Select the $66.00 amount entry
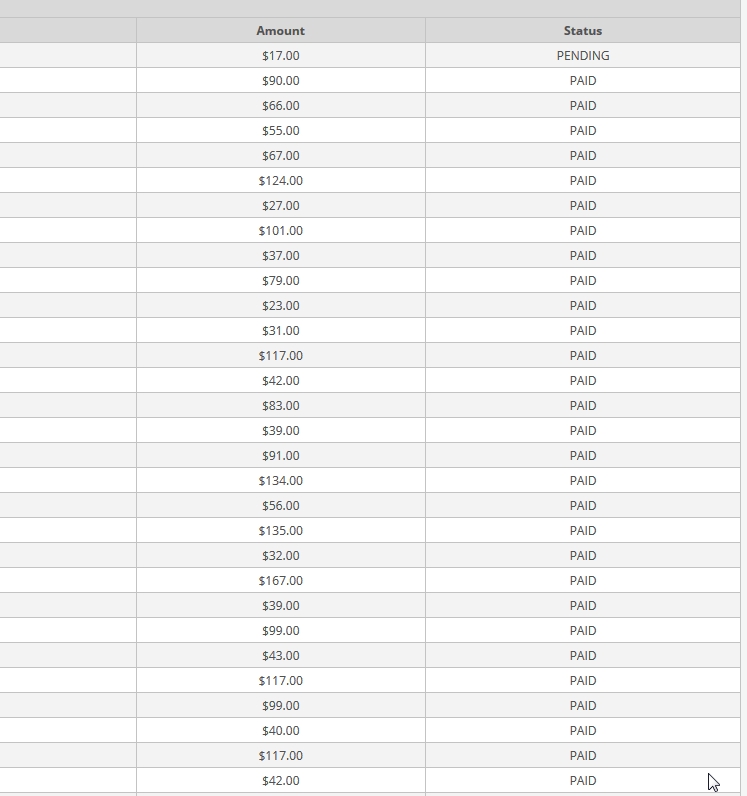747x796 pixels. 280,106
